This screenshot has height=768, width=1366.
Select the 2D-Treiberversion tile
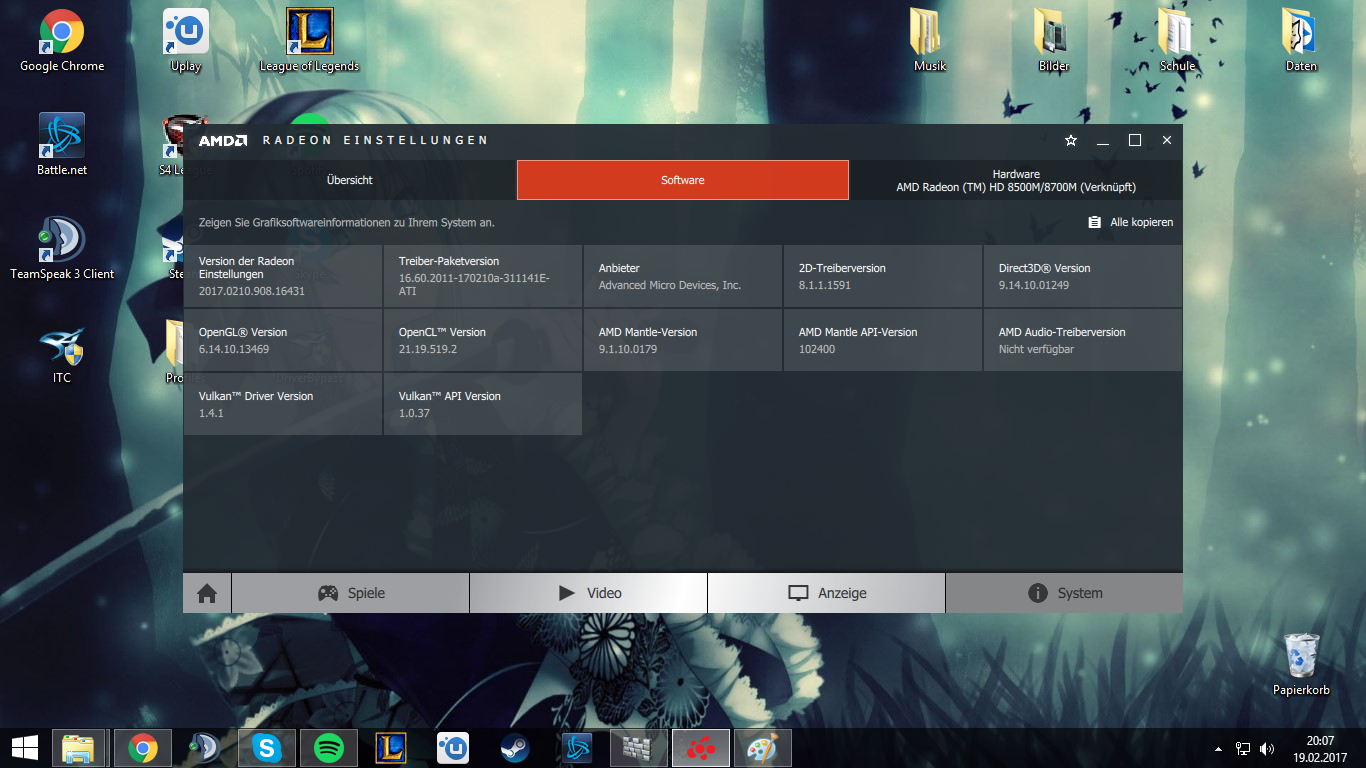click(883, 276)
